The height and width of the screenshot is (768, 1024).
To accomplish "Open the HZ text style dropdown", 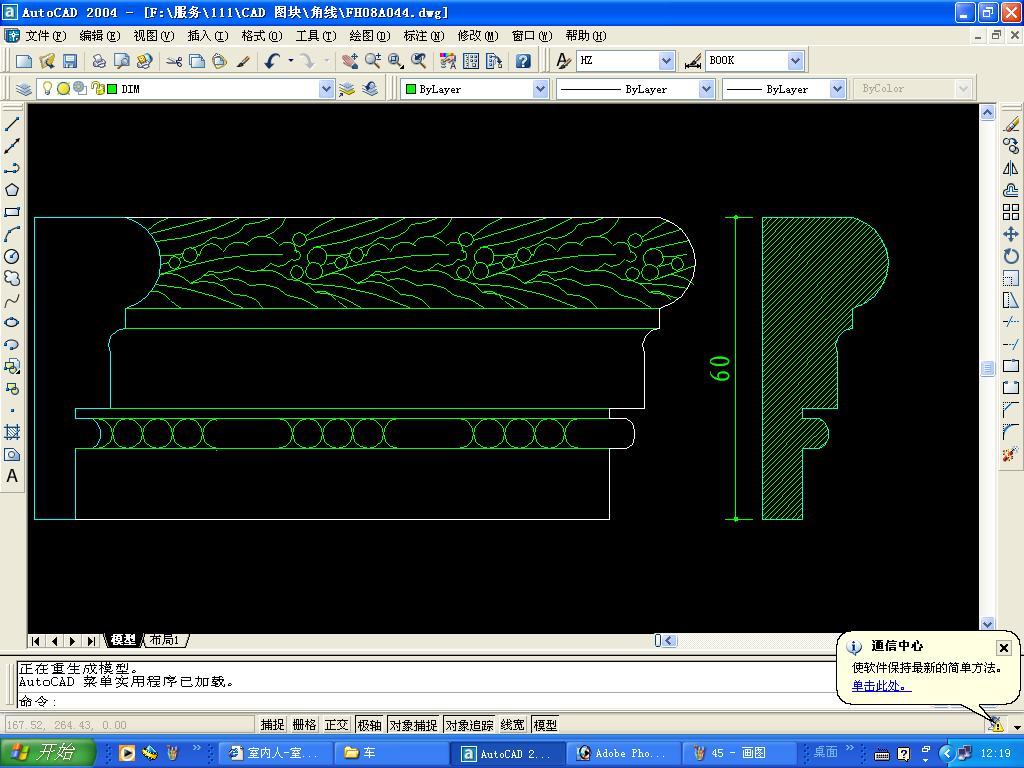I will pos(666,61).
